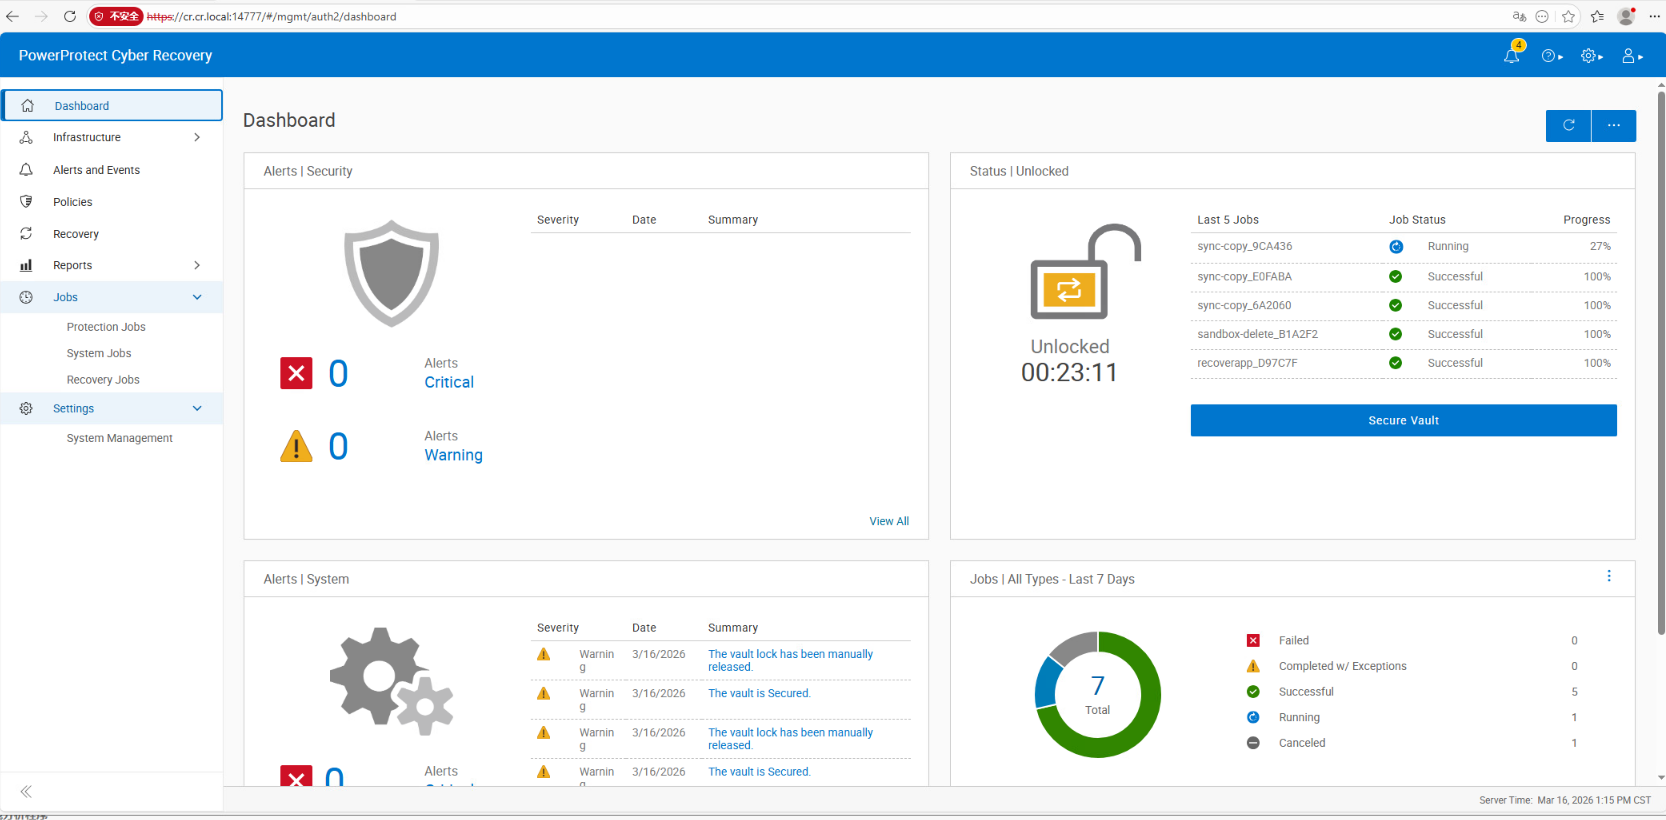Open the first 'The vault is Secured.' alert

pyautogui.click(x=759, y=693)
